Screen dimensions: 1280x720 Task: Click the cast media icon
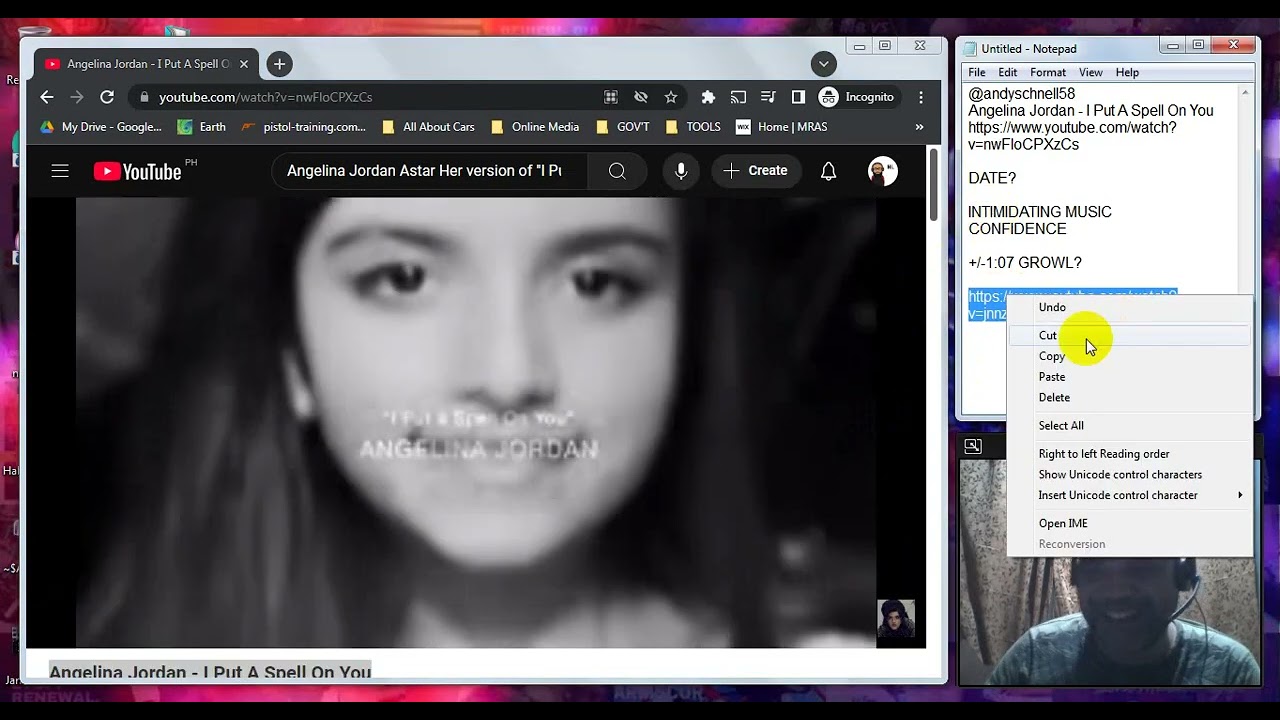coord(738,97)
